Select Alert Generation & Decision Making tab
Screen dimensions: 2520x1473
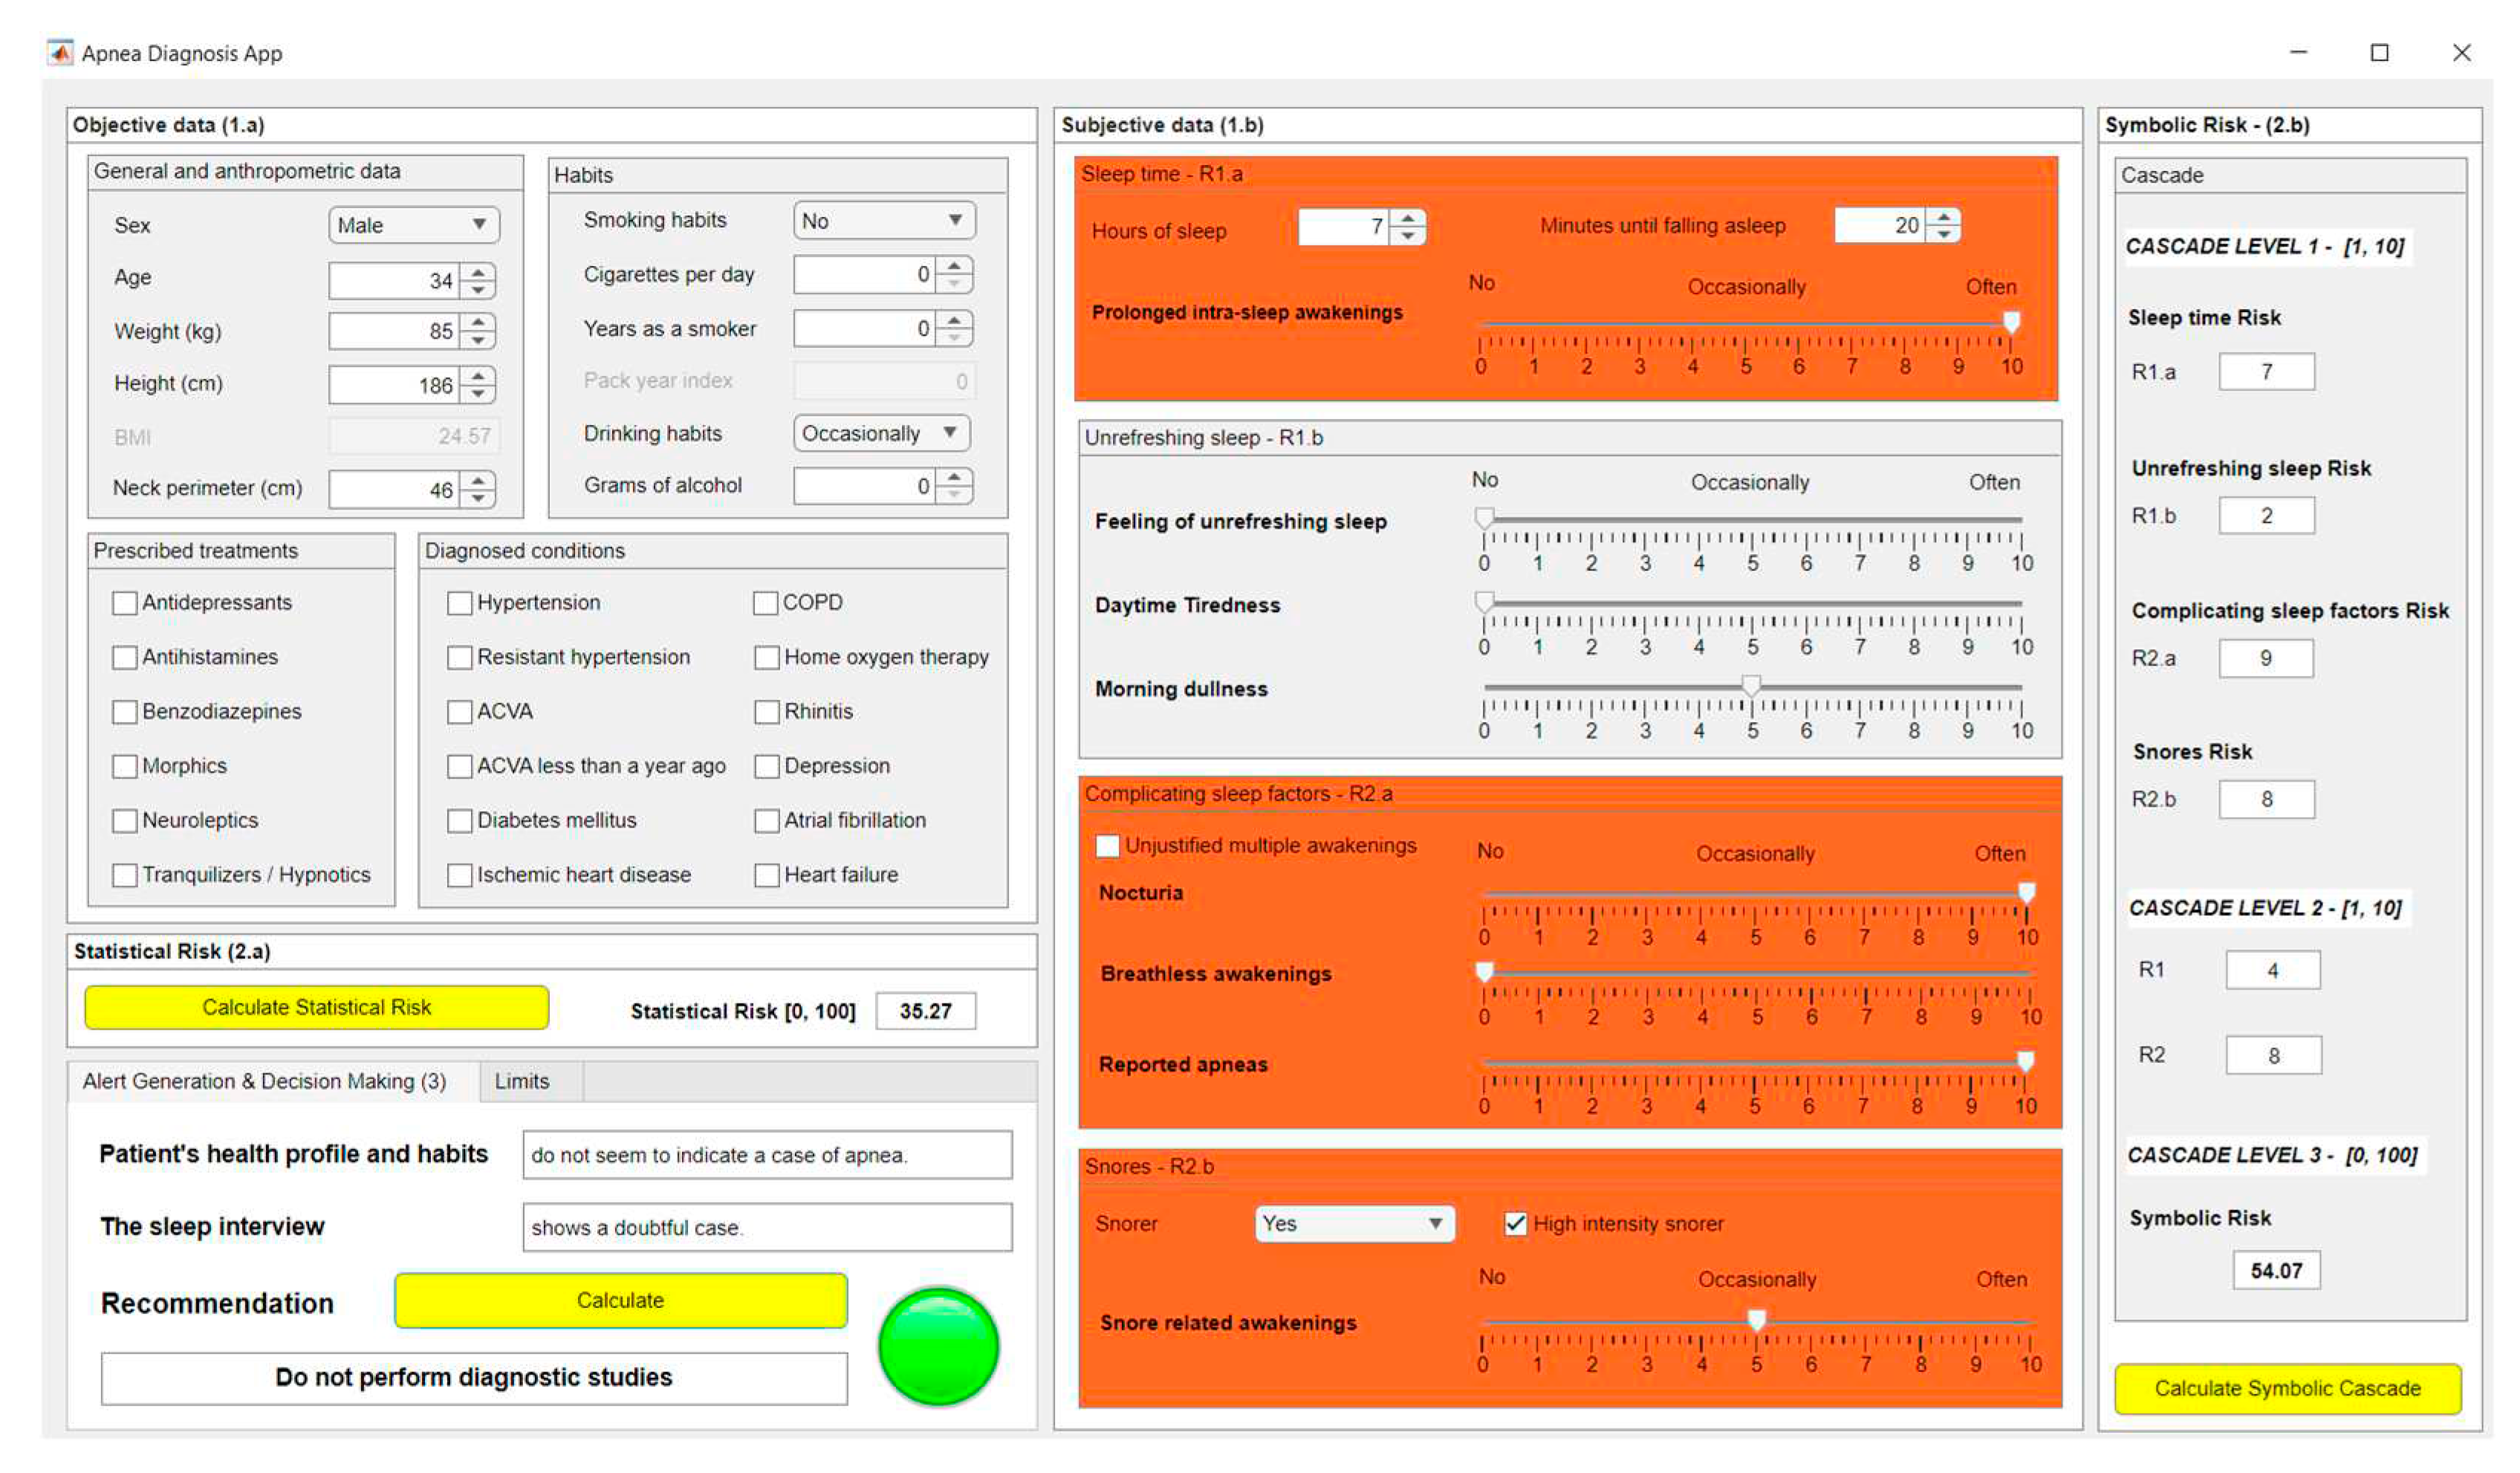coord(265,1082)
